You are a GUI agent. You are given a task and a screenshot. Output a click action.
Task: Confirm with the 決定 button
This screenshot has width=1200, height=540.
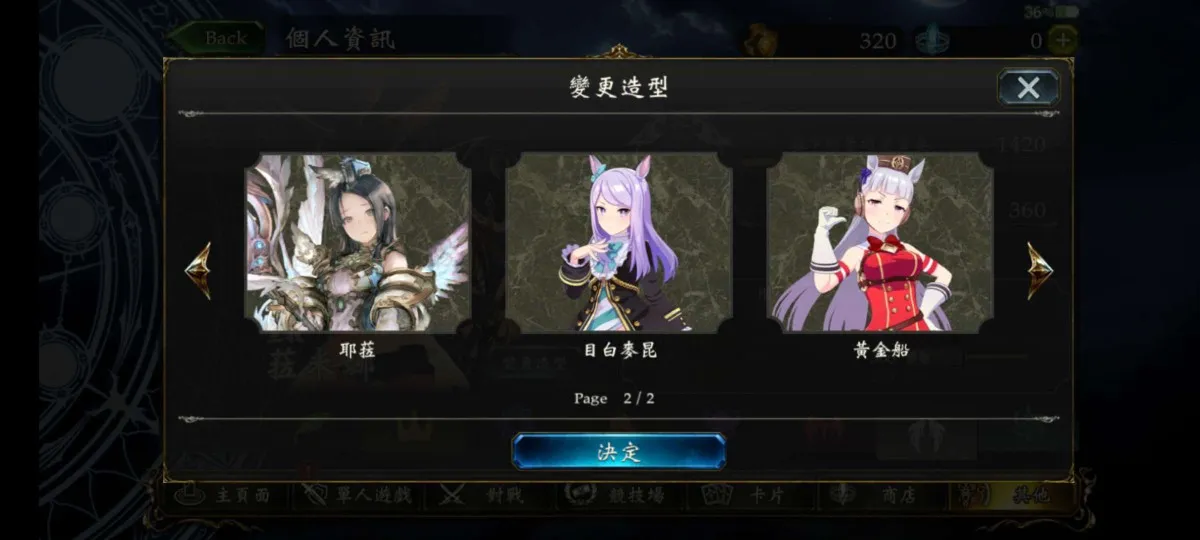(x=619, y=451)
